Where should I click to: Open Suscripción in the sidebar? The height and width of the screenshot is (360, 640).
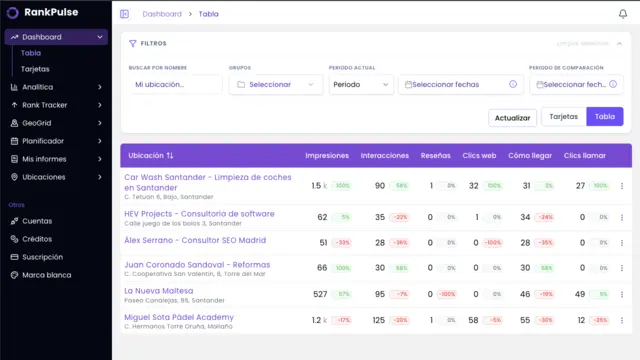(42, 257)
